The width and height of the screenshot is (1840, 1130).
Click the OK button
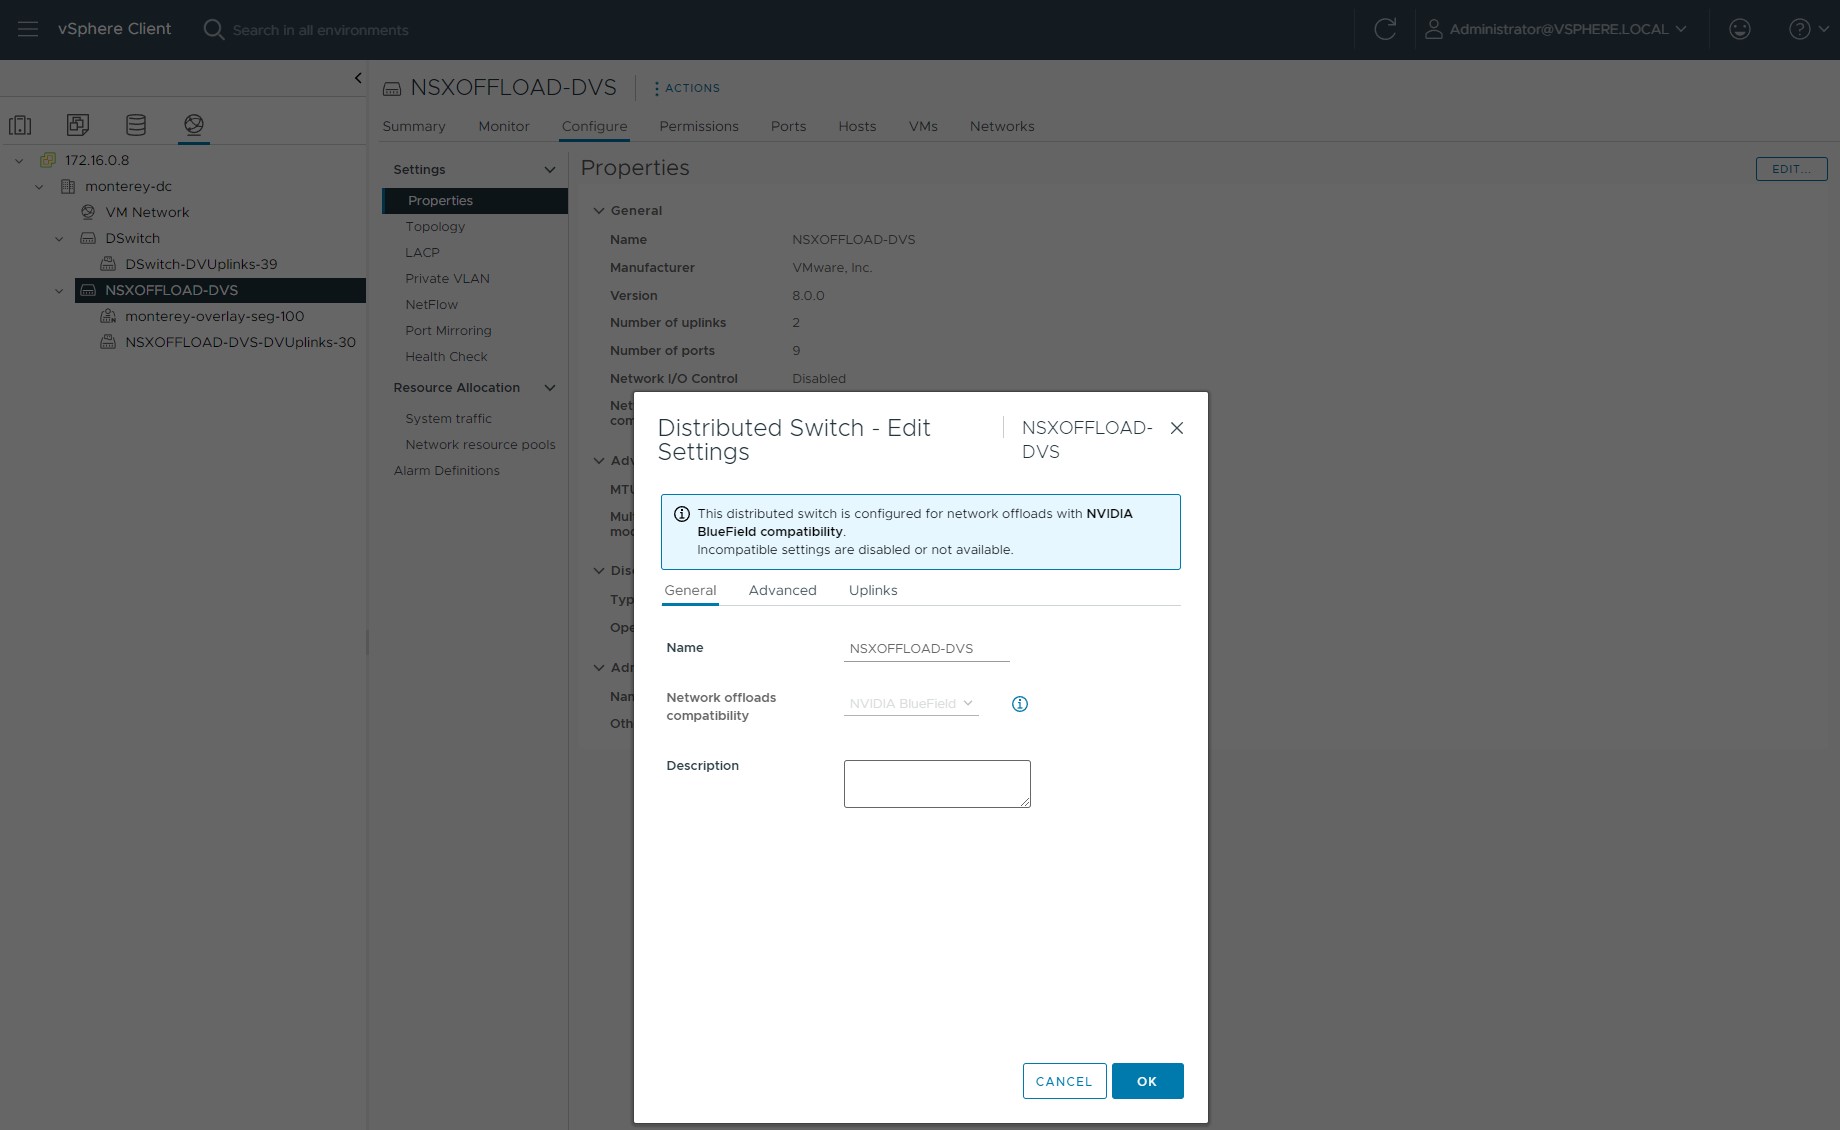pos(1147,1081)
